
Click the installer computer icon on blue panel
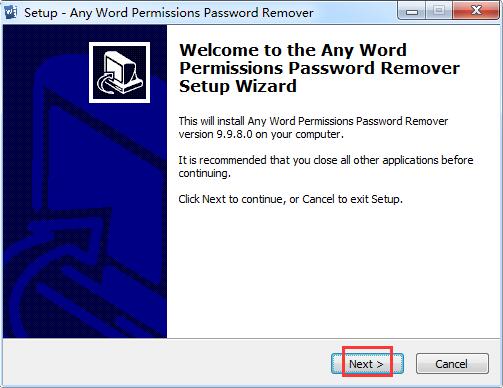pyautogui.click(x=119, y=72)
